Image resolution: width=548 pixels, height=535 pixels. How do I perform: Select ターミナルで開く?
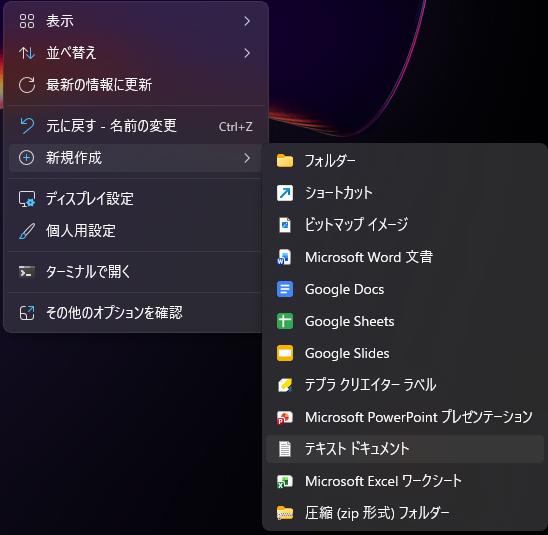(x=136, y=272)
